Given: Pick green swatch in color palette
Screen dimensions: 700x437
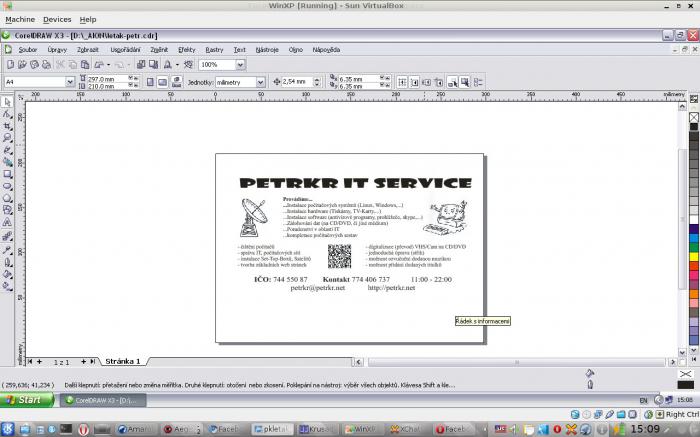Looking at the screenshot, I should 694,248.
